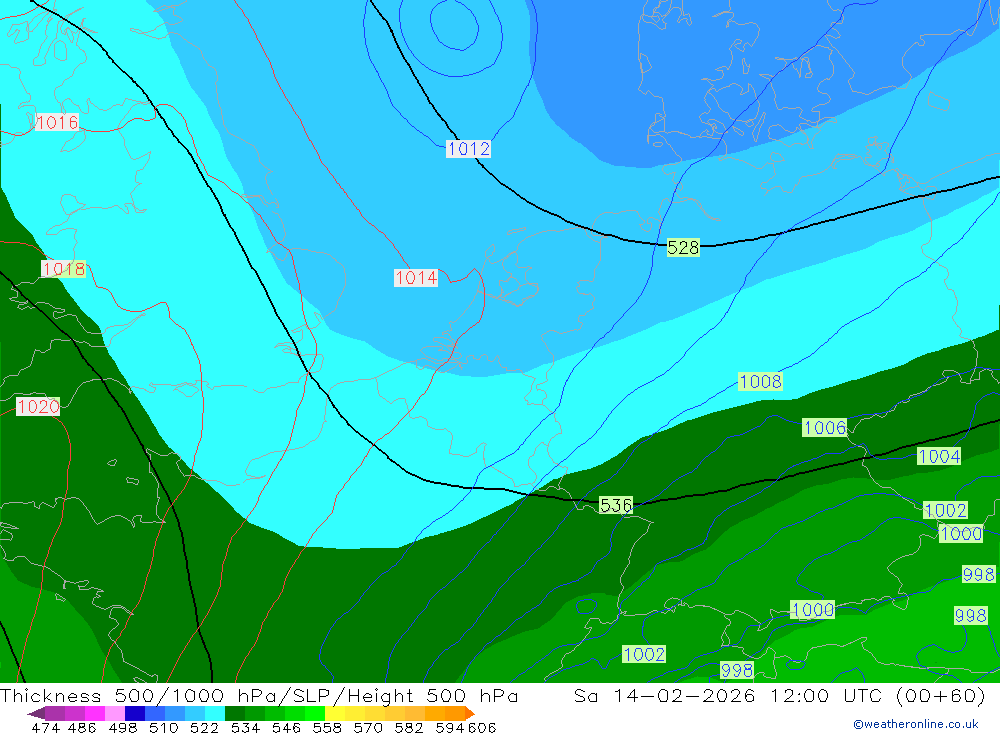Click legend value 546
Viewport: 1000px width, 733px height.
click(x=286, y=727)
